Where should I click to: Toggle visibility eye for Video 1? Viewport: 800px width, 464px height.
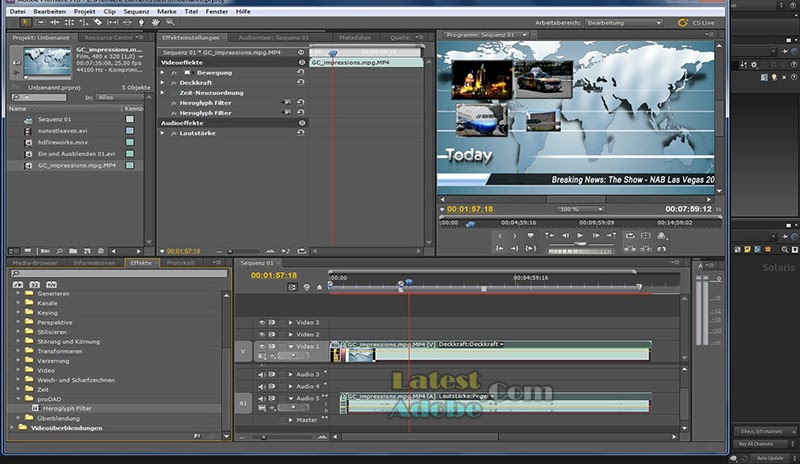262,346
